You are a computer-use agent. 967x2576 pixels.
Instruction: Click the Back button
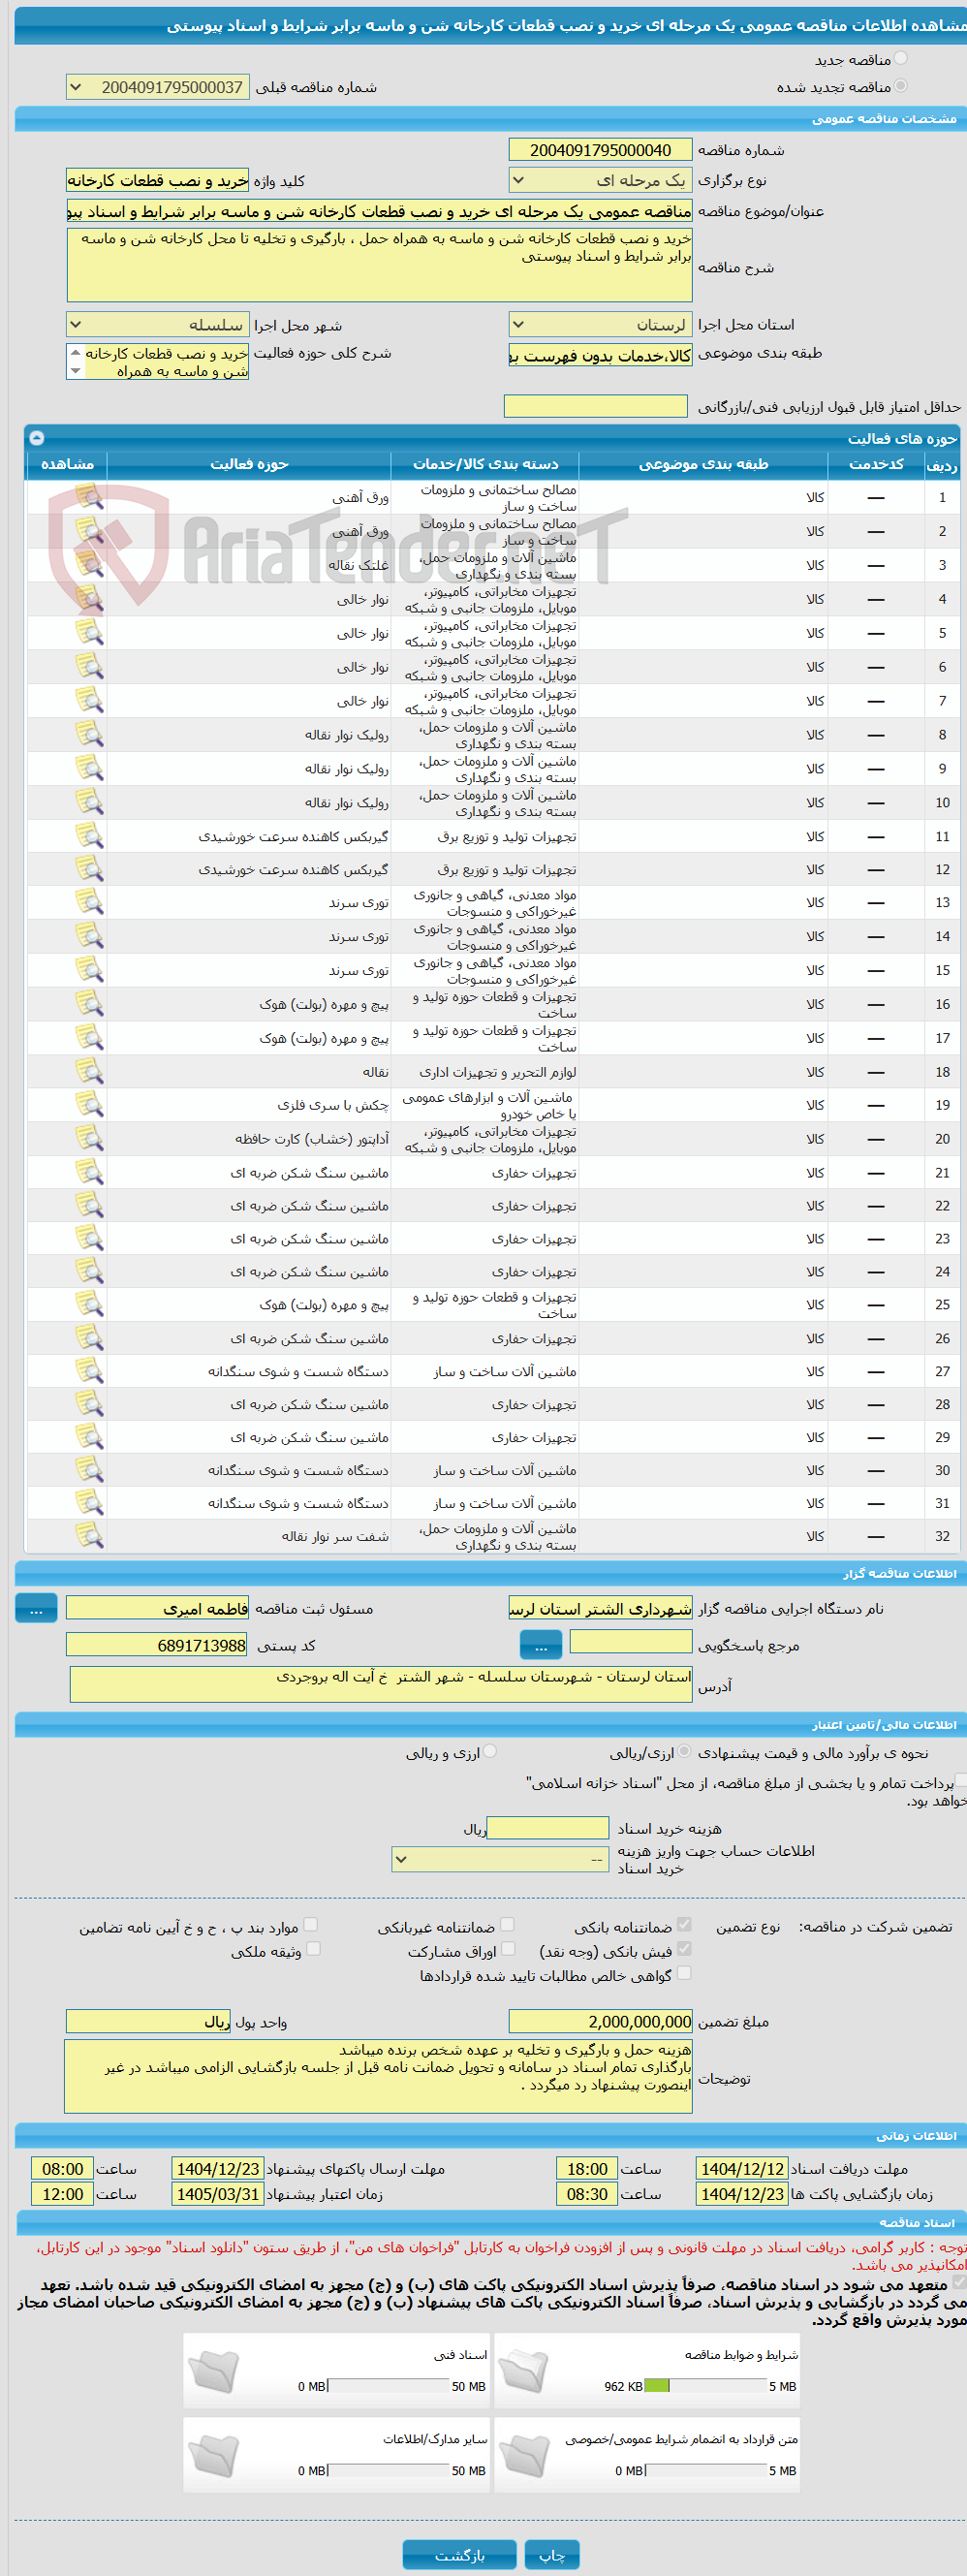coord(459,2555)
